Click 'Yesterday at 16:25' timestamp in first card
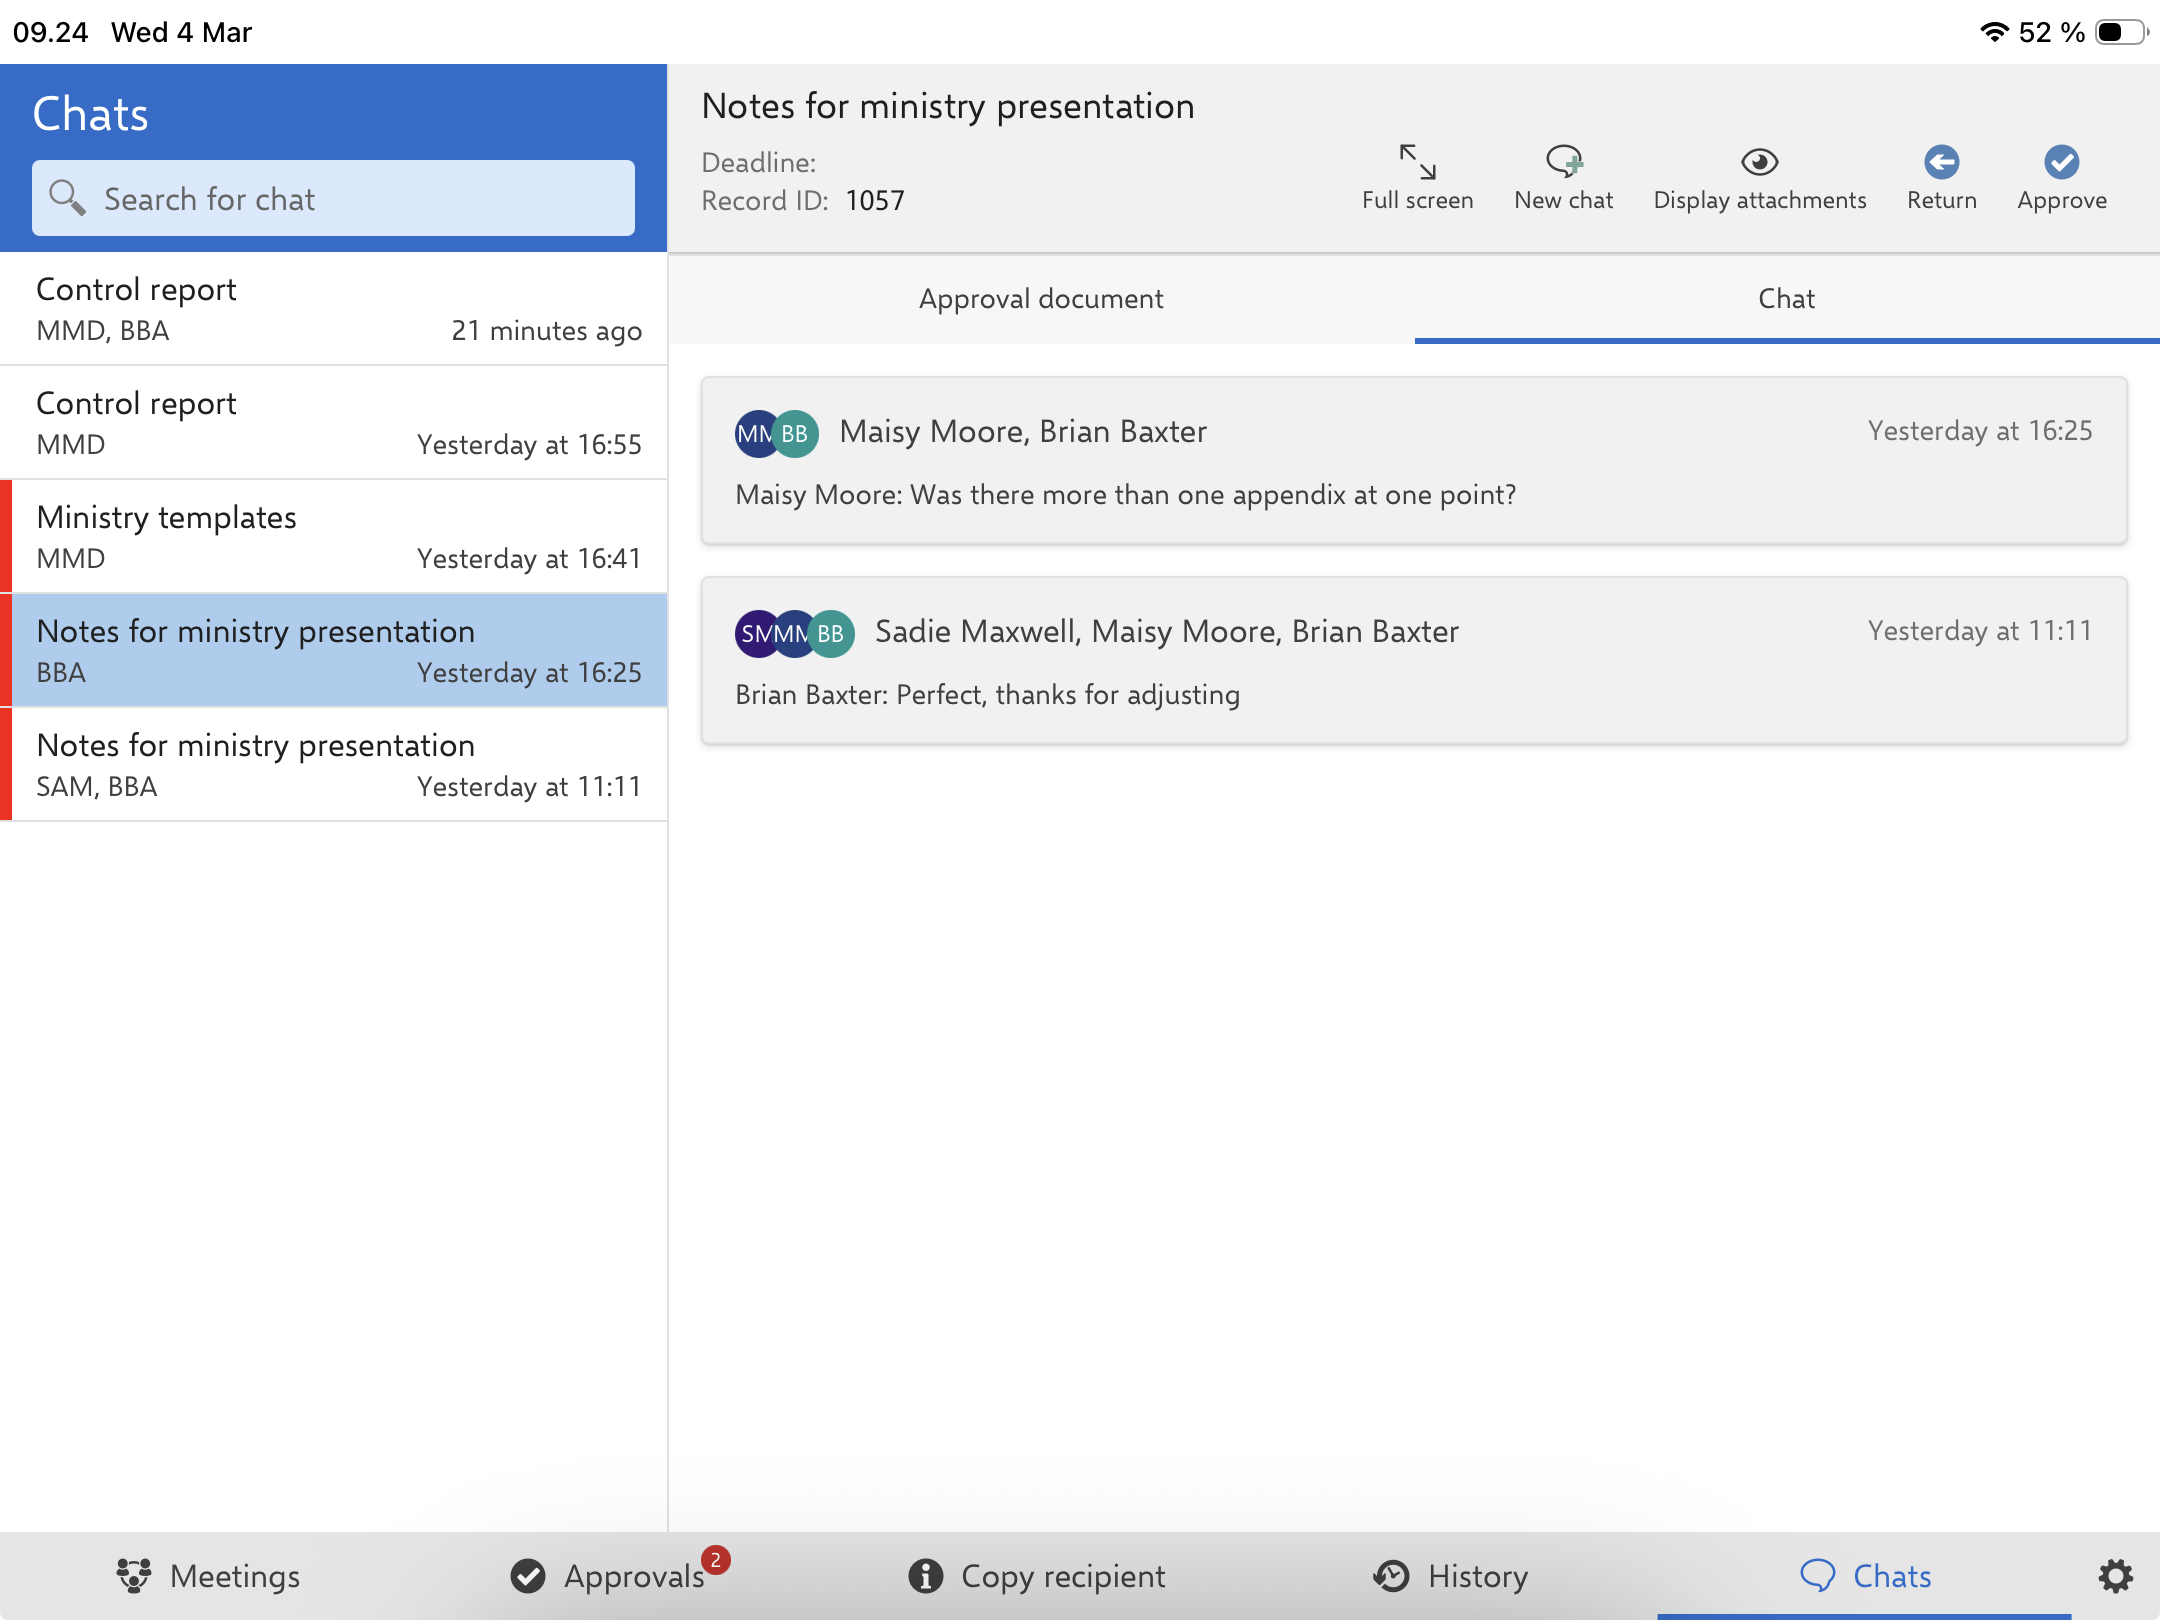The height and width of the screenshot is (1620, 2160). click(x=1980, y=431)
